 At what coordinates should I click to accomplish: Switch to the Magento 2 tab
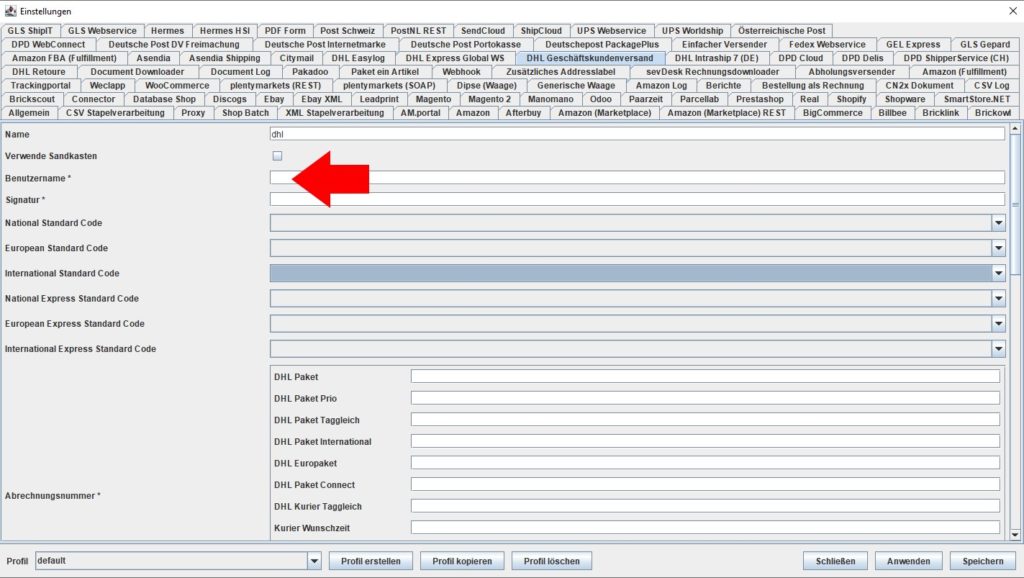click(x=489, y=99)
